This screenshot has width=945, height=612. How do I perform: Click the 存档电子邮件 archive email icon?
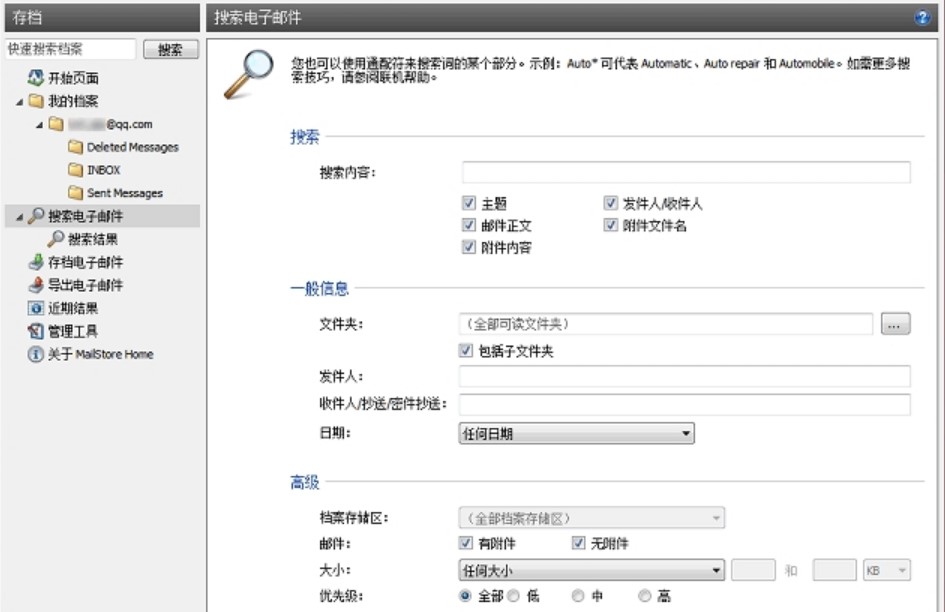[x=36, y=262]
